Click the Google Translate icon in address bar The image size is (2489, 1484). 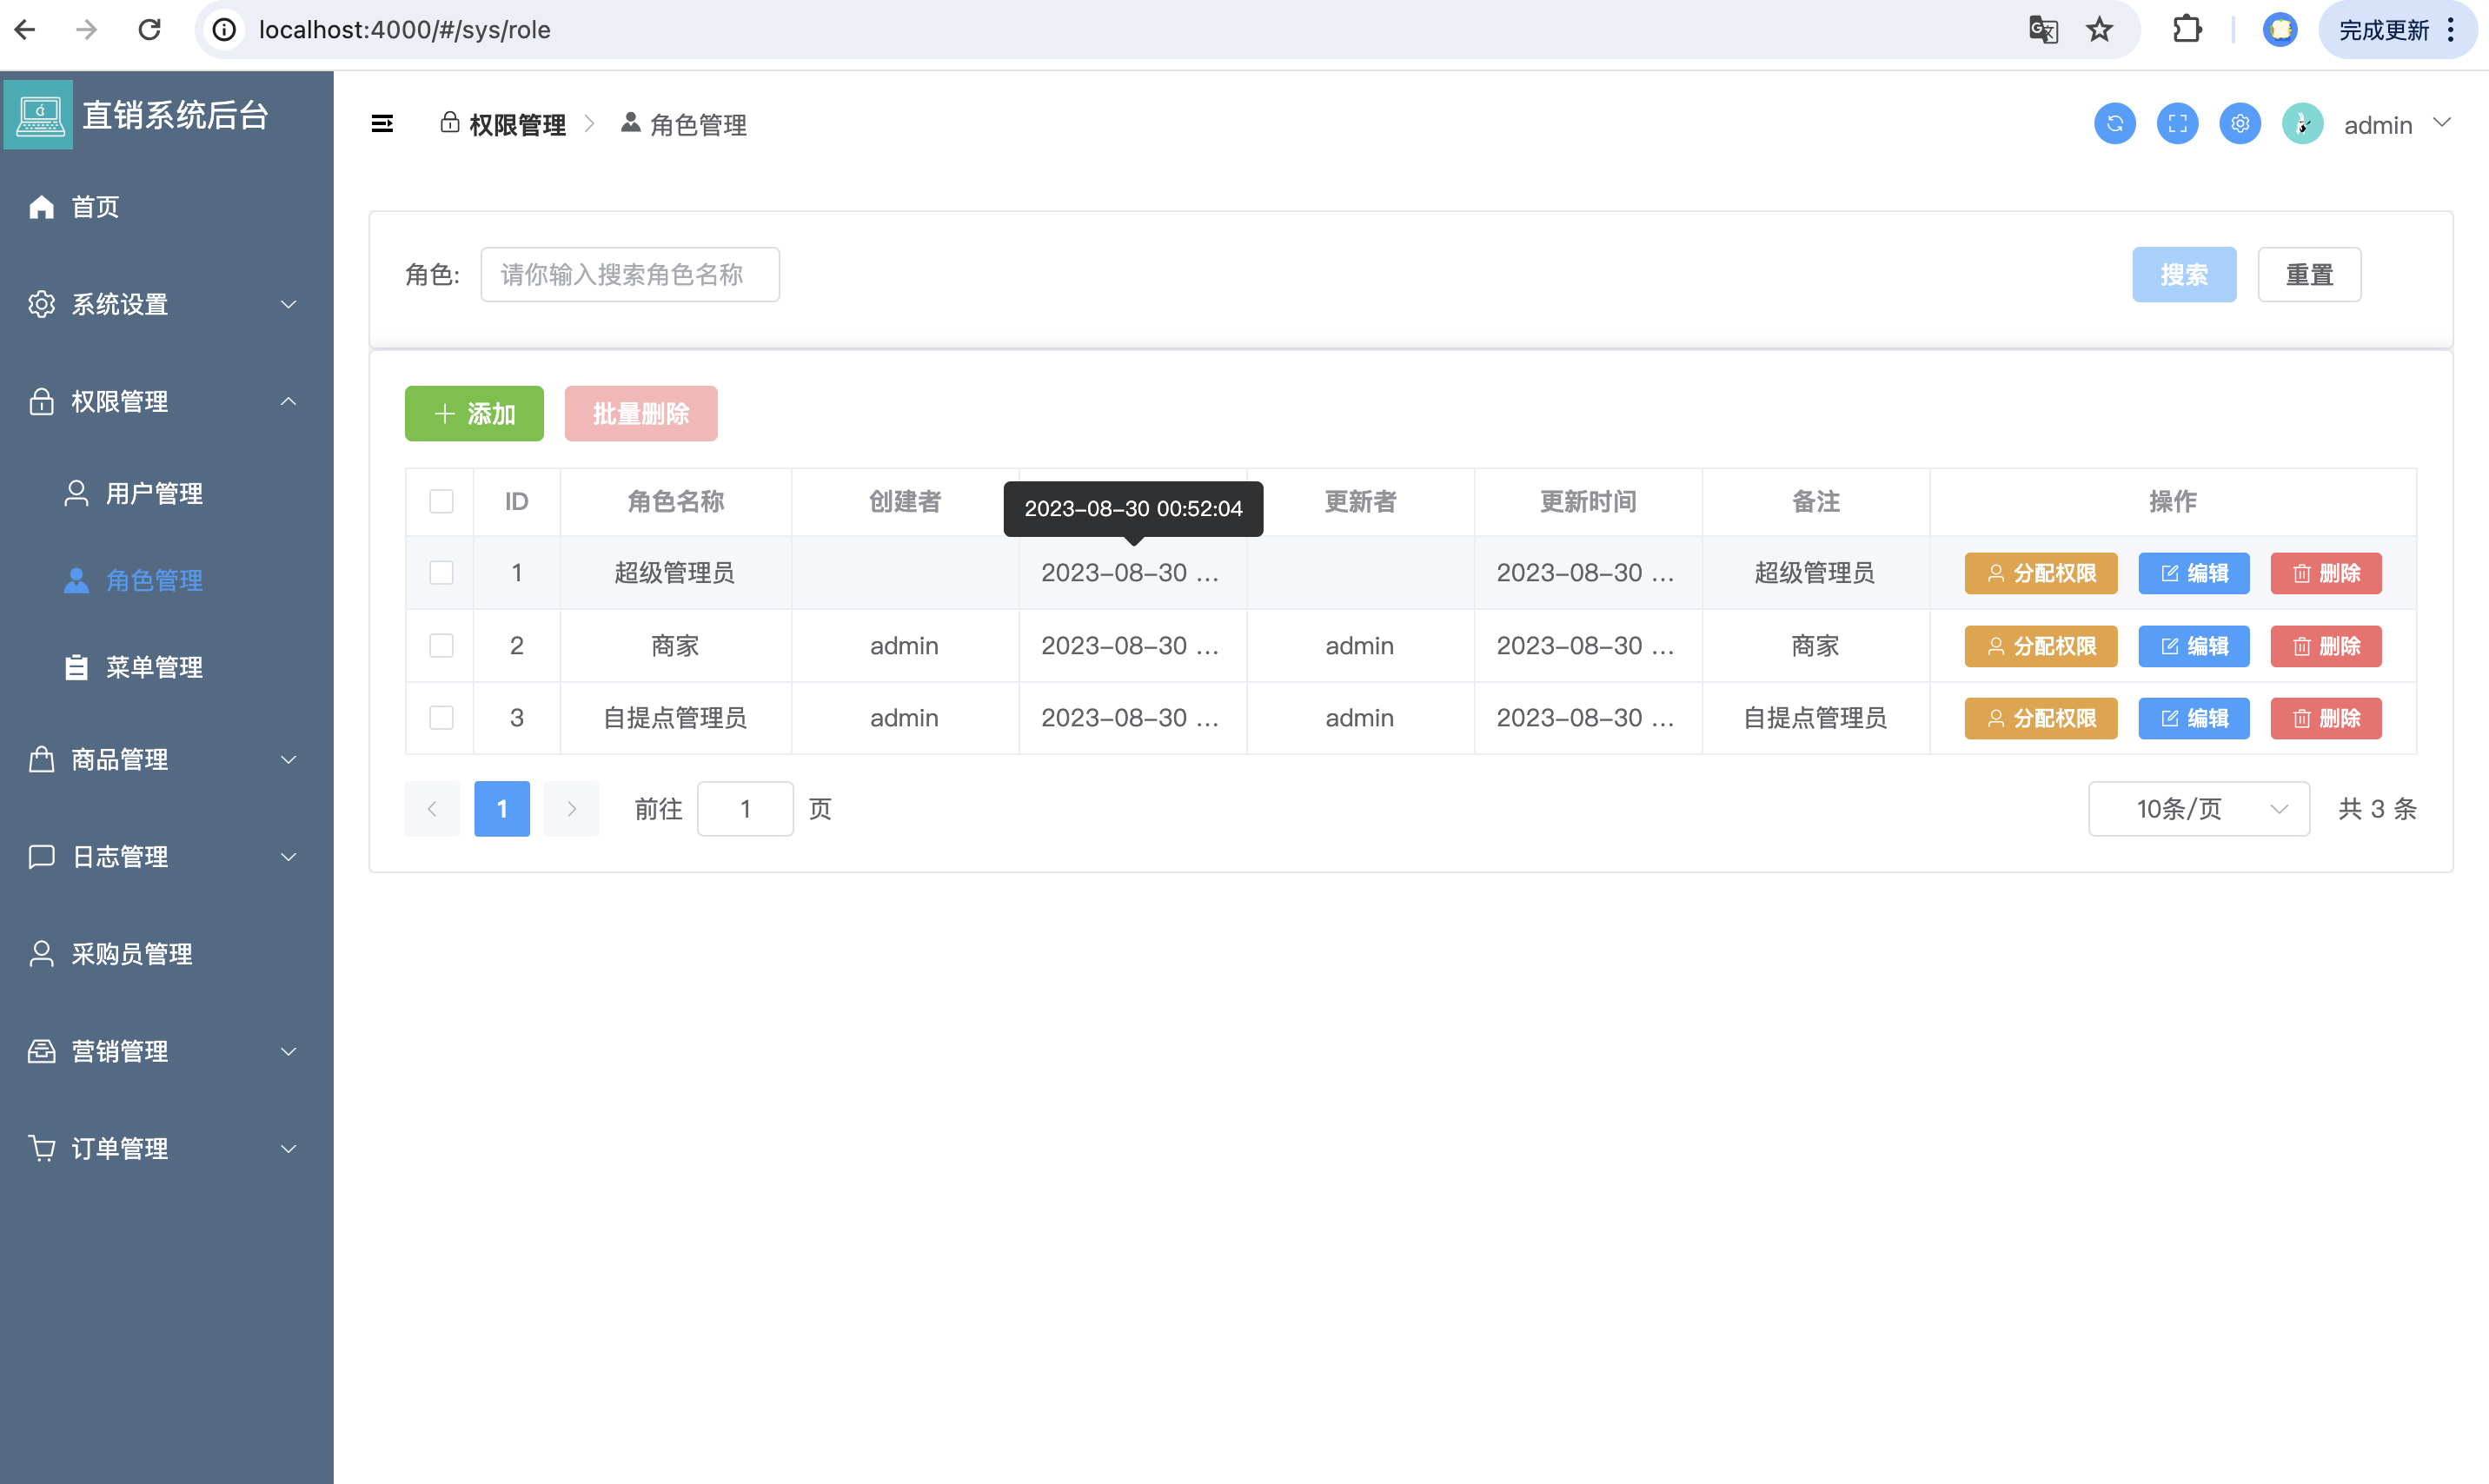coord(2043,30)
